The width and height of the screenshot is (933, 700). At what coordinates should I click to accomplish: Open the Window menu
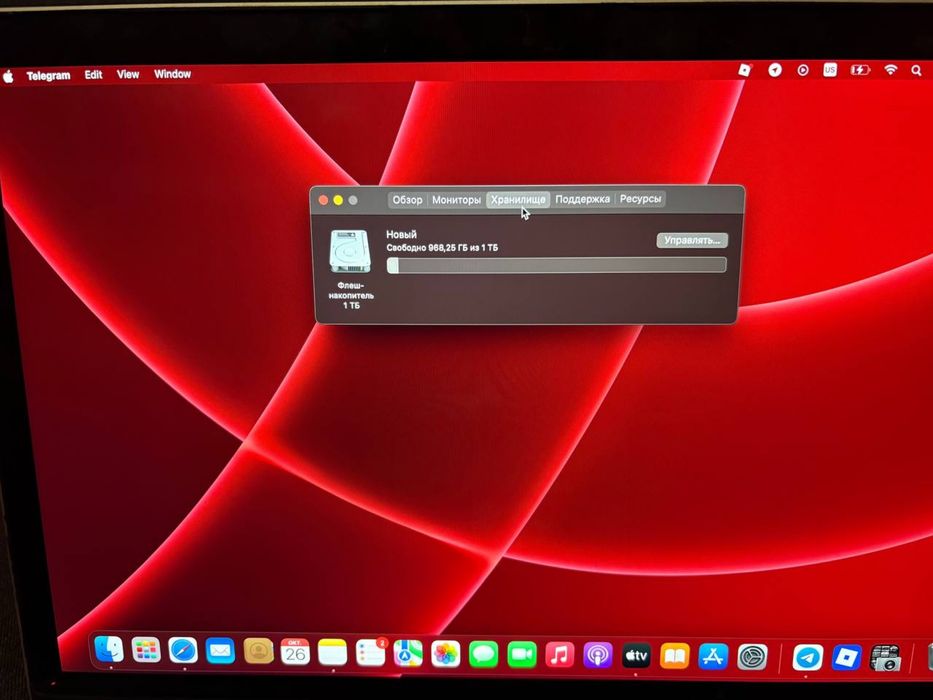(172, 74)
